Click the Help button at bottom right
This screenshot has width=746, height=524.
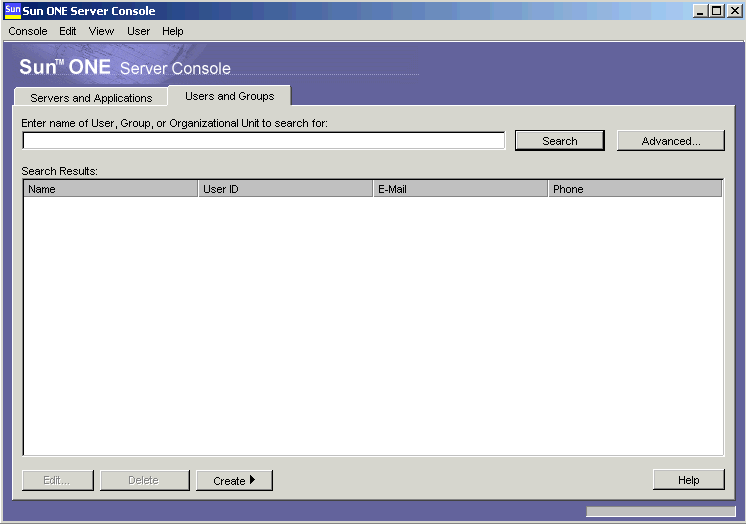coord(688,480)
